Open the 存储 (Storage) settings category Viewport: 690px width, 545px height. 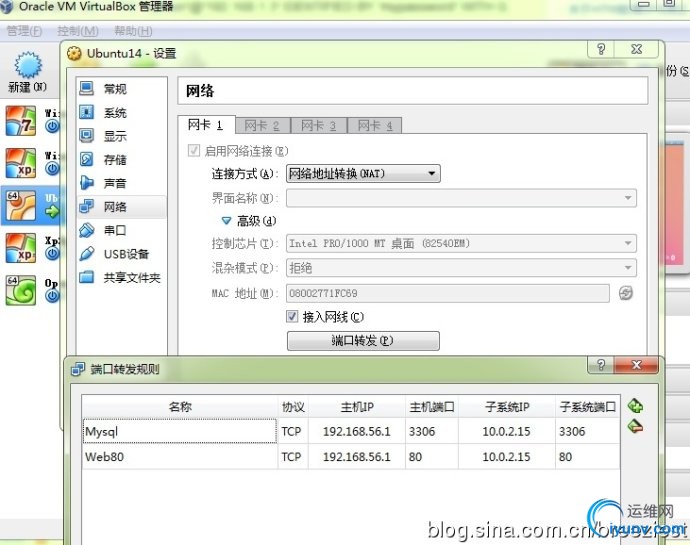click(x=122, y=160)
